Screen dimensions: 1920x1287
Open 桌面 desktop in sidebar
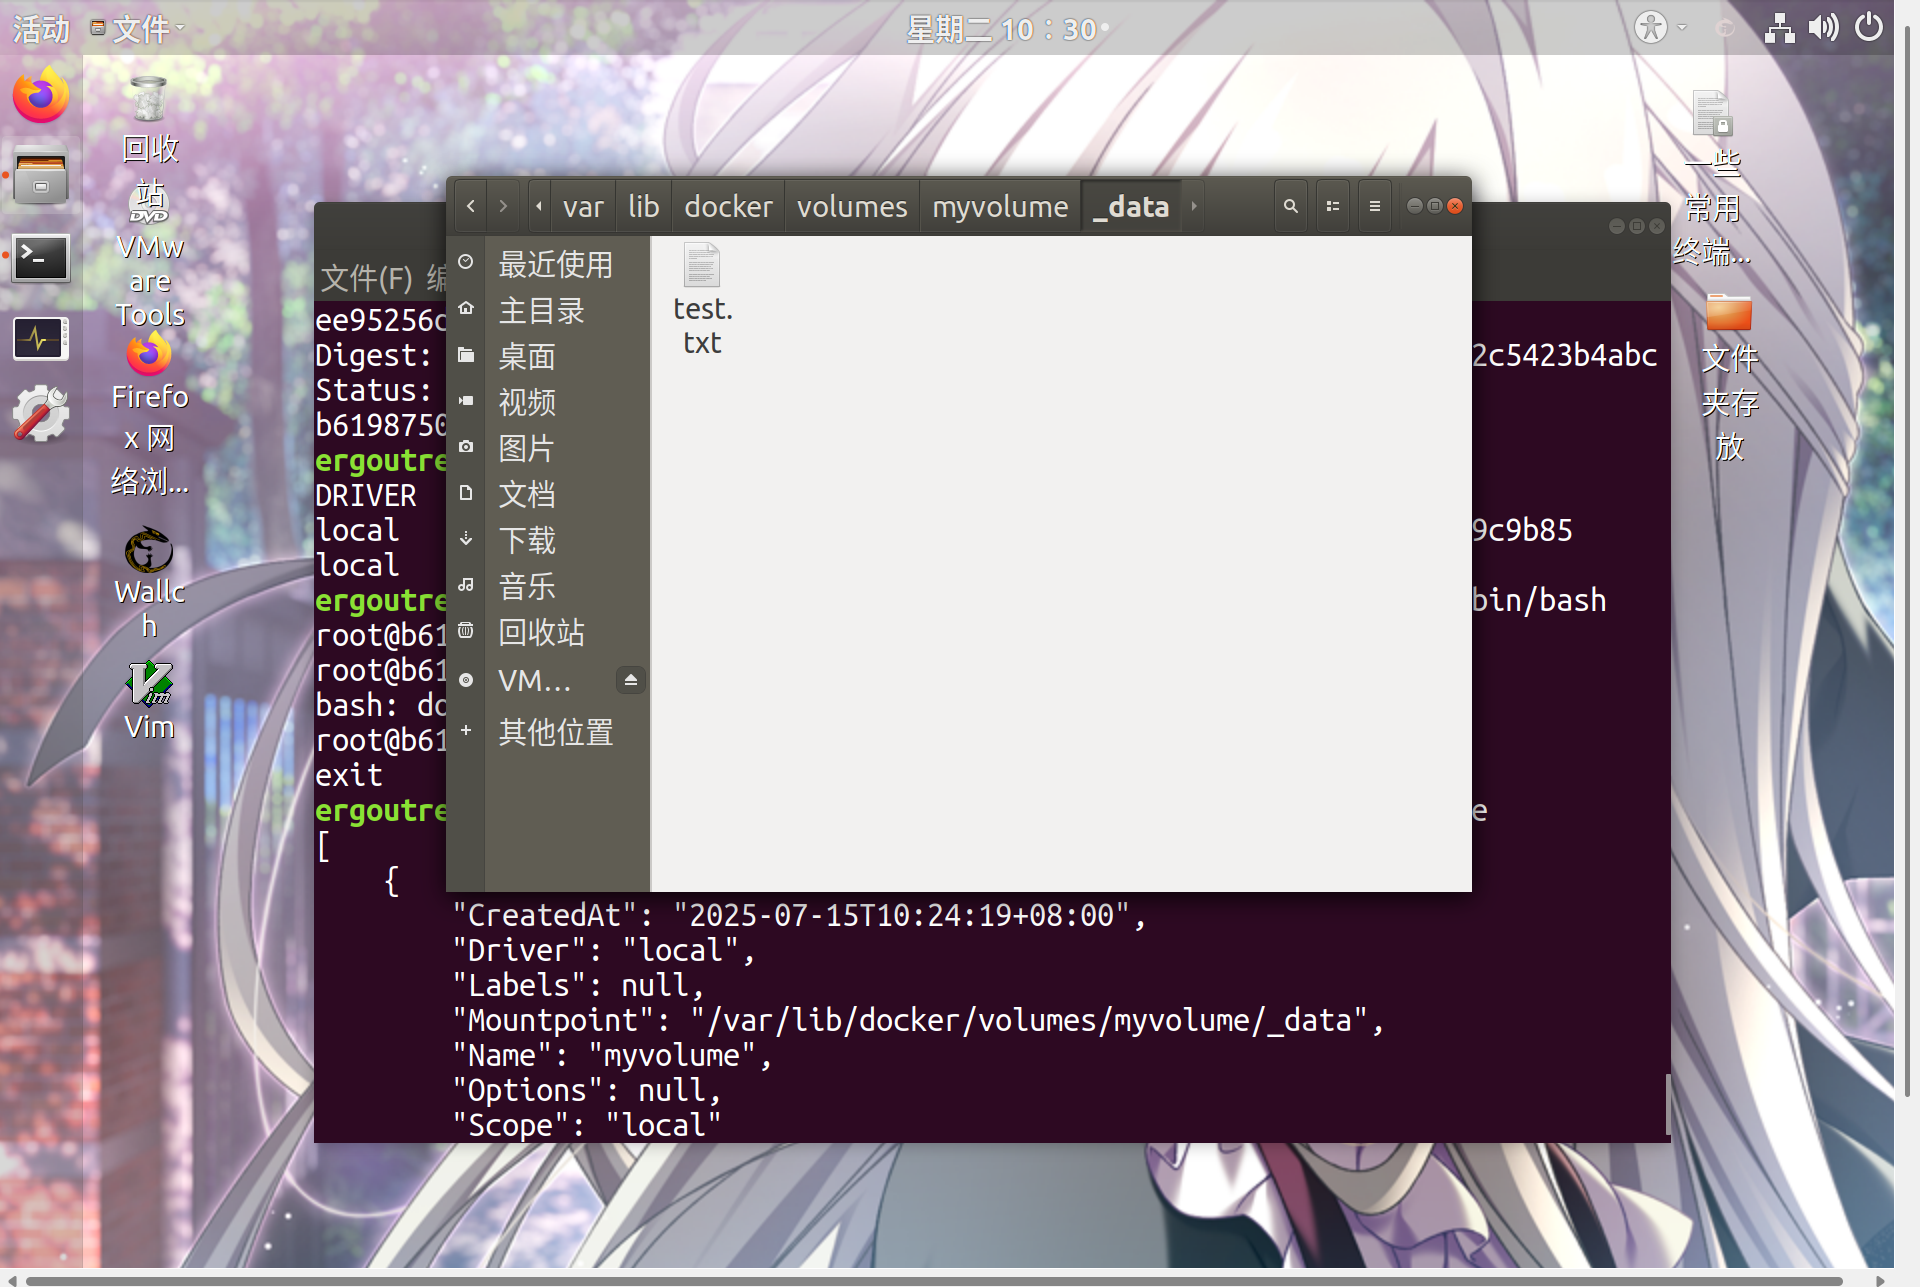click(548, 356)
